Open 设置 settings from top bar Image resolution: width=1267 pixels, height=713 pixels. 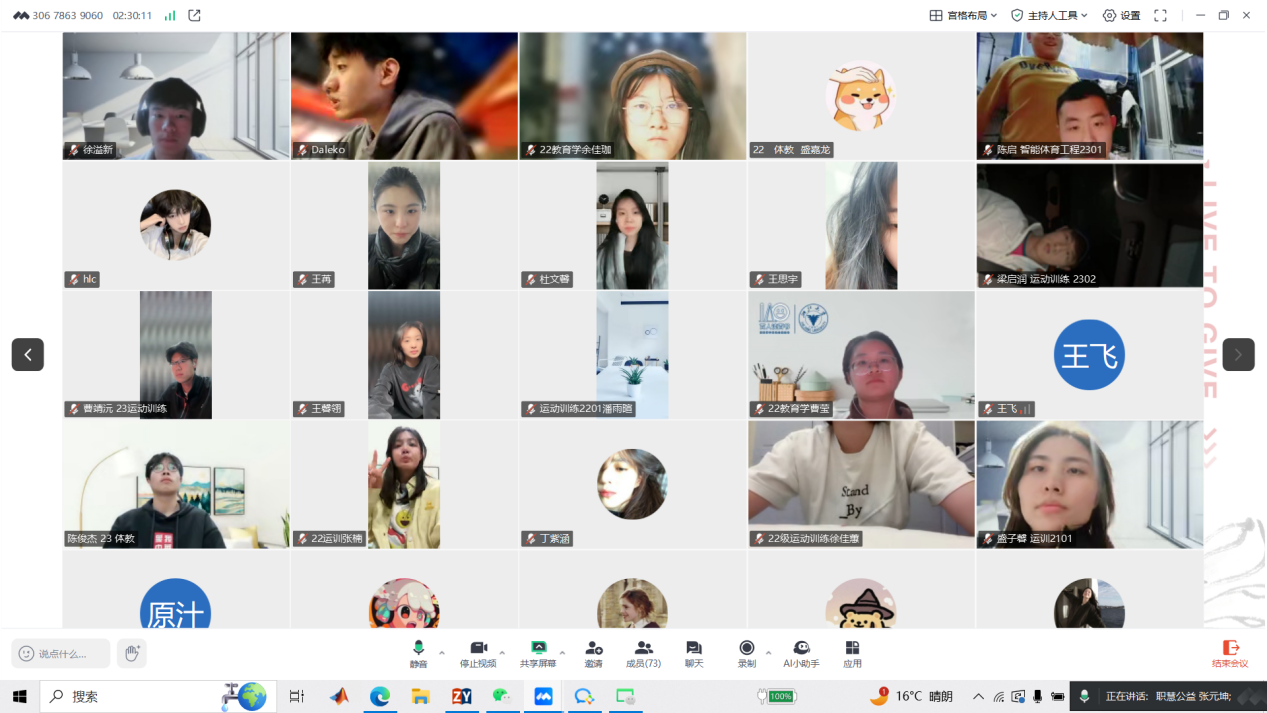(1121, 15)
